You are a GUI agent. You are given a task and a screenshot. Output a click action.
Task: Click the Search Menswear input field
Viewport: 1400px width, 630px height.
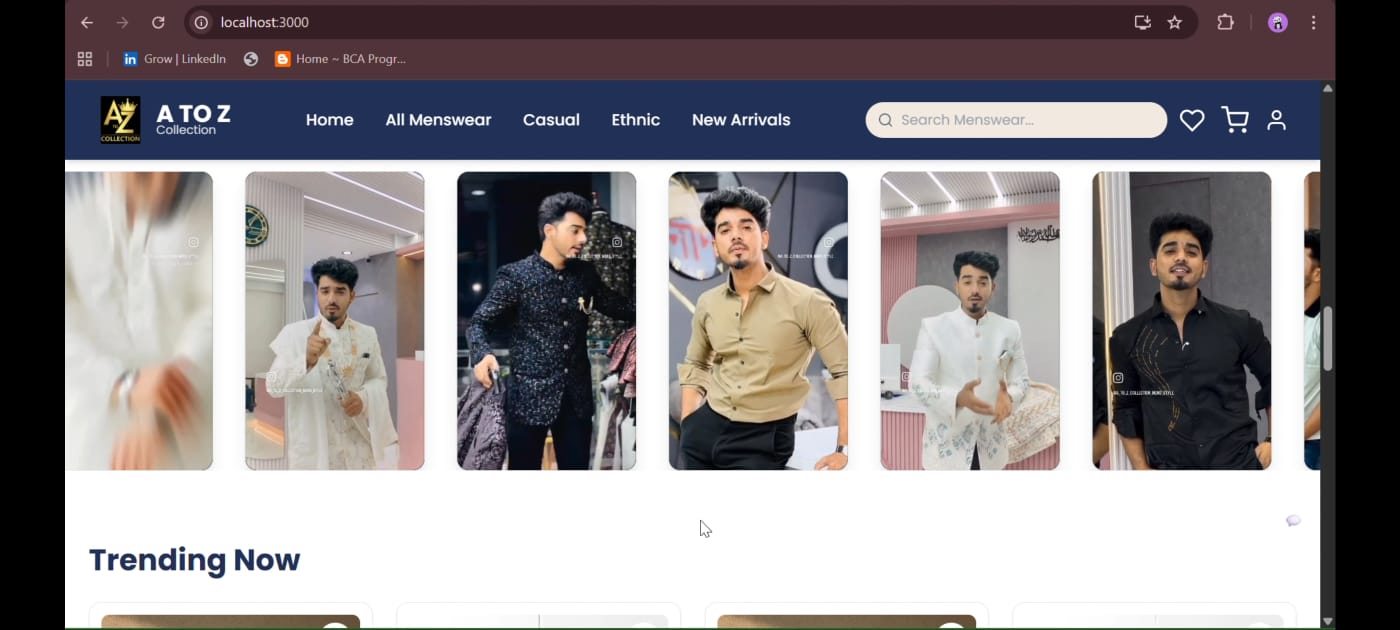pos(1020,120)
